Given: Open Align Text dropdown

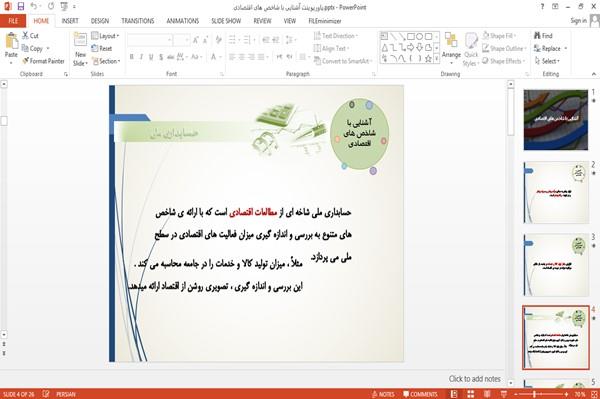Looking at the screenshot, I should [331, 49].
